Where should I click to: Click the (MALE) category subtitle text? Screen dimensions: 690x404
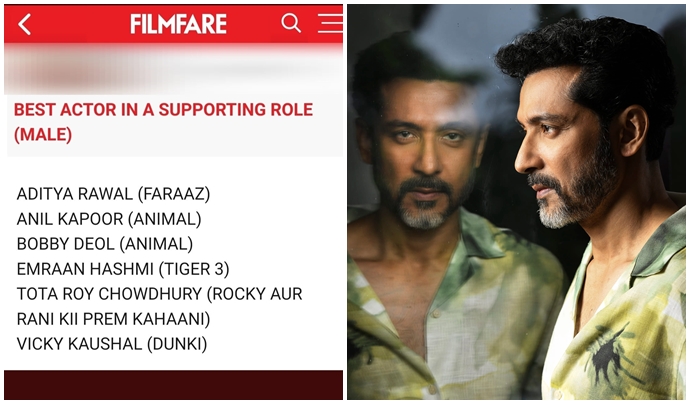43,135
